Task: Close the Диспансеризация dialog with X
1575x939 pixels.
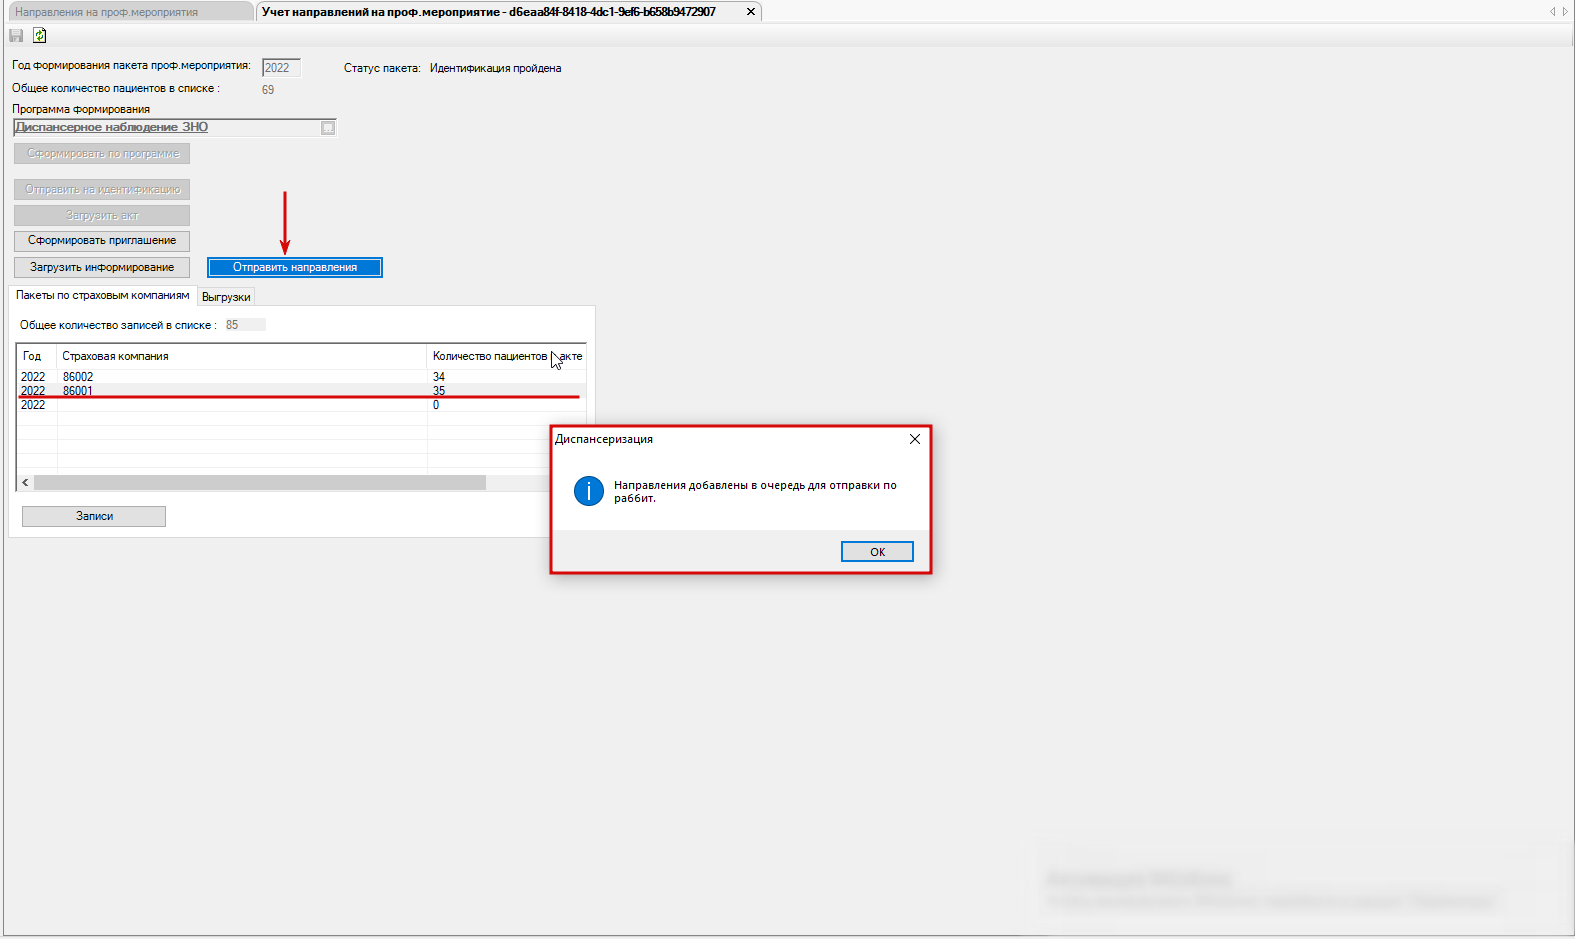Action: click(x=914, y=439)
